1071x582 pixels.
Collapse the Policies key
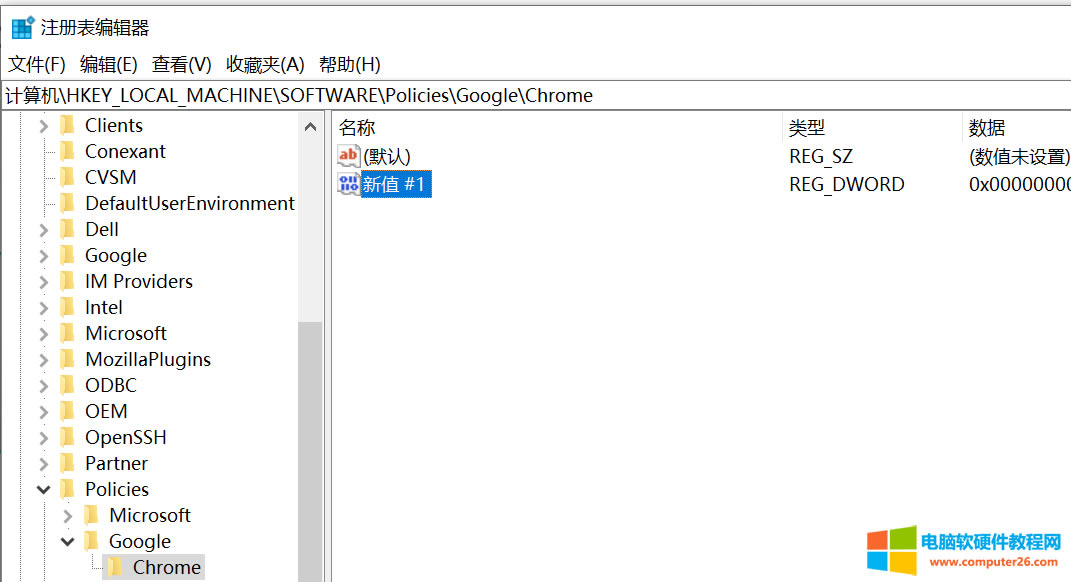tap(44, 490)
